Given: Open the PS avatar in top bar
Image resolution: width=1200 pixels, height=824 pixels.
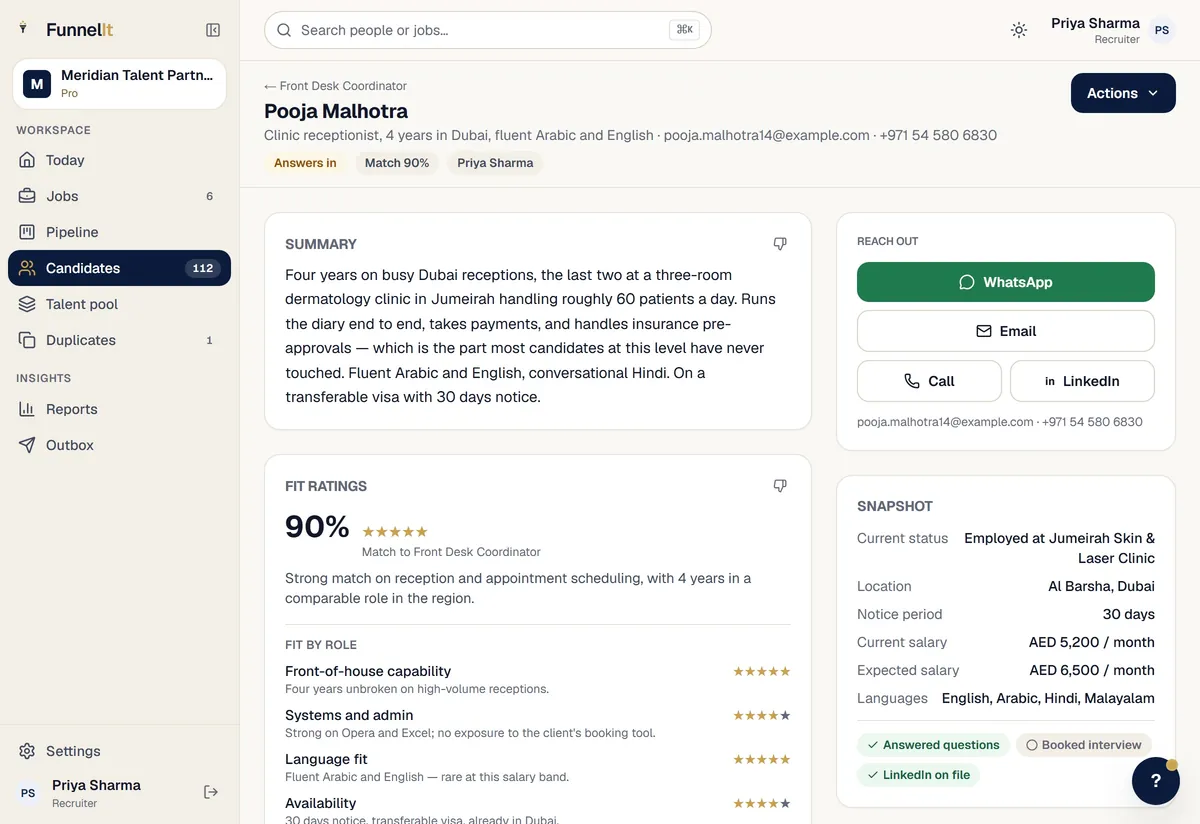Looking at the screenshot, I should click(x=1162, y=30).
